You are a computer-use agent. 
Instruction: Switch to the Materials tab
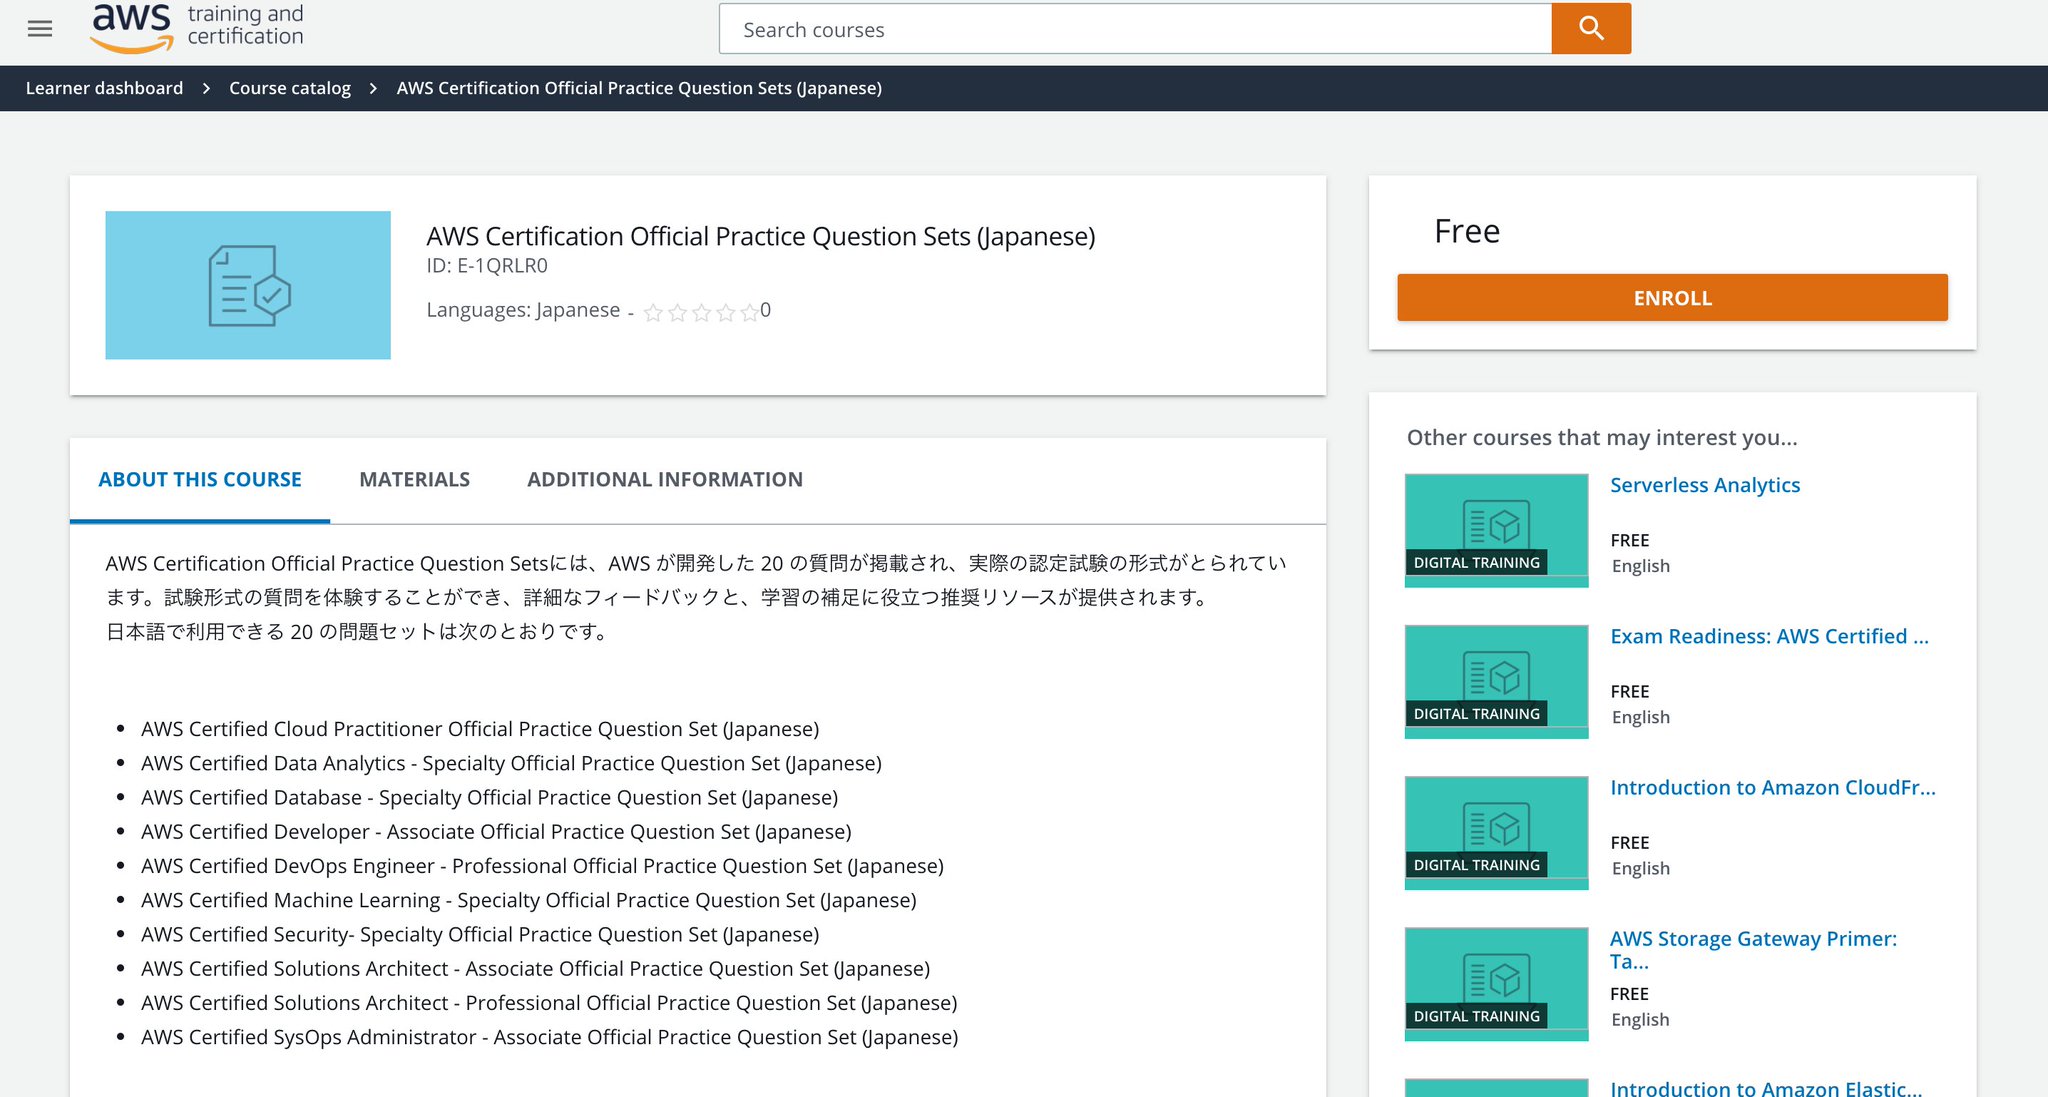click(x=414, y=479)
